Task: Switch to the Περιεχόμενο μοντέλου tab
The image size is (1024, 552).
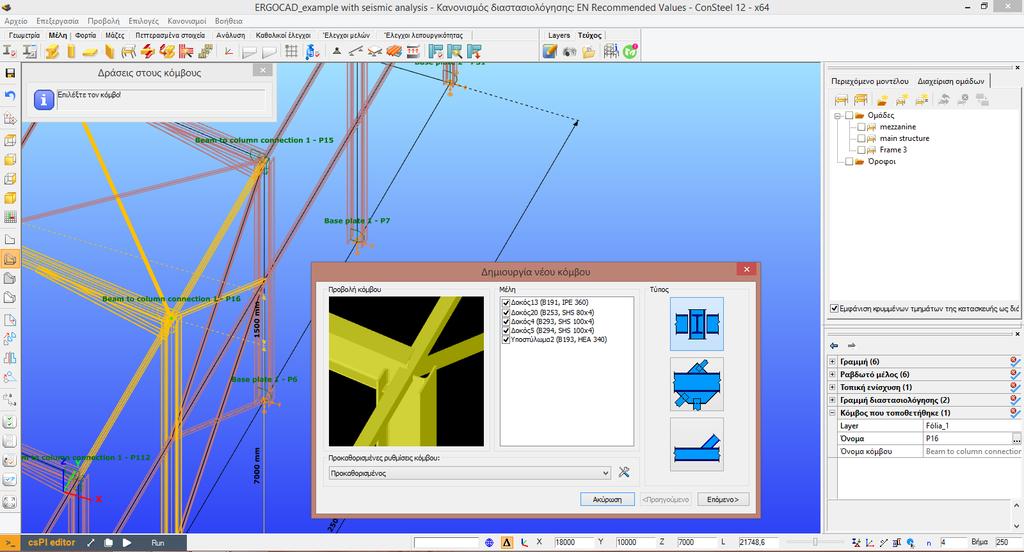Action: click(x=869, y=81)
